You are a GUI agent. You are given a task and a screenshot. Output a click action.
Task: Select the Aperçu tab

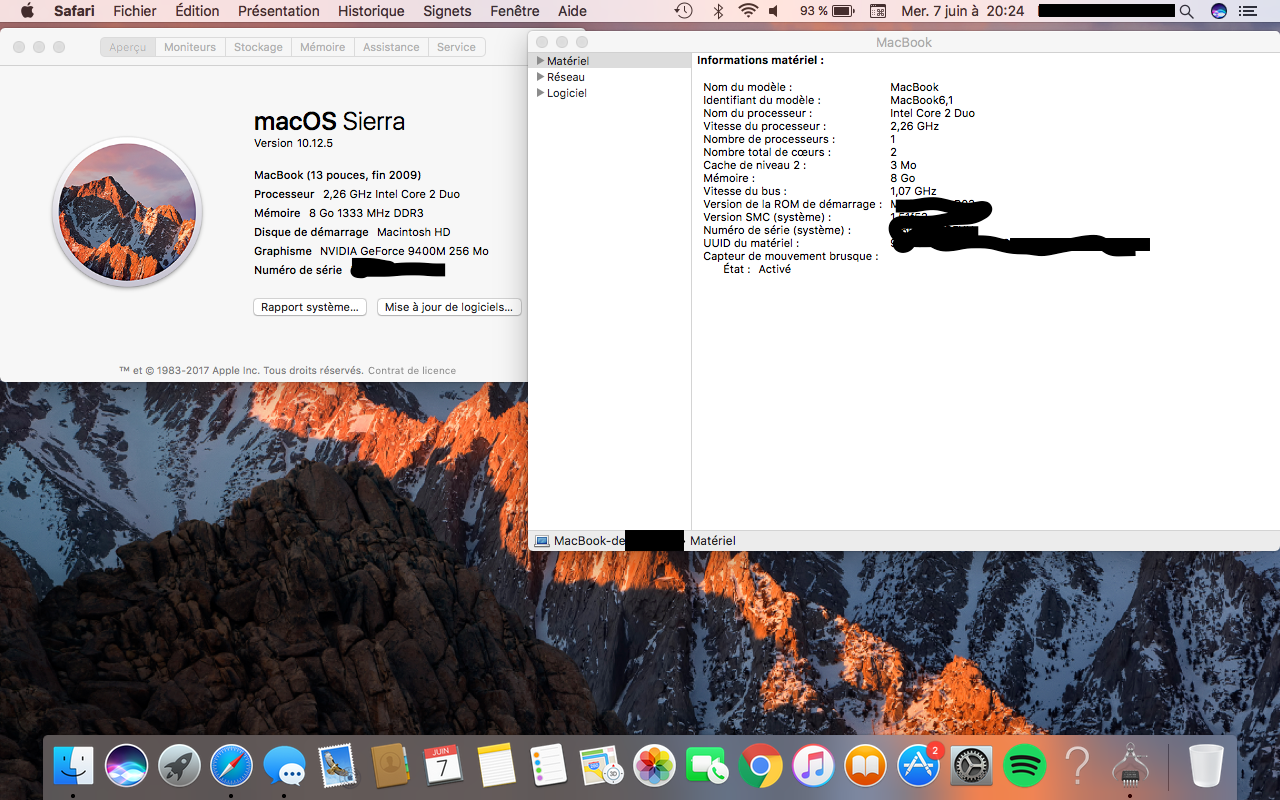coord(128,47)
